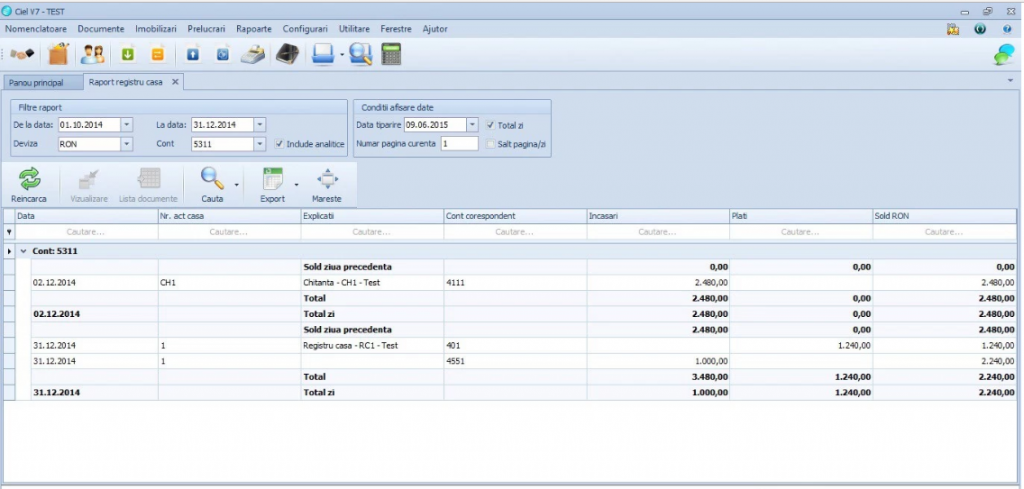
Task: Click the Explicatii column search field
Action: point(372,232)
